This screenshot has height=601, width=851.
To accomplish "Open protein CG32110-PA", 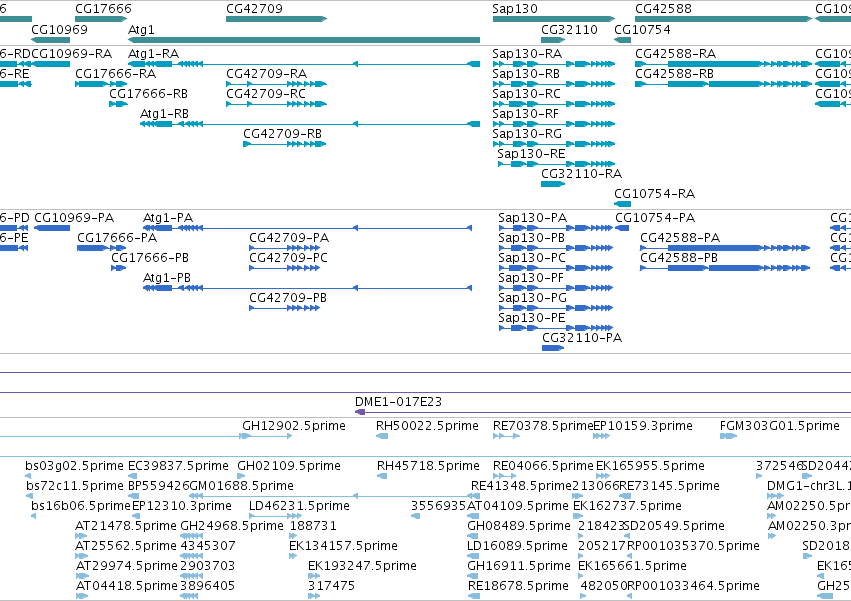I will [553, 348].
